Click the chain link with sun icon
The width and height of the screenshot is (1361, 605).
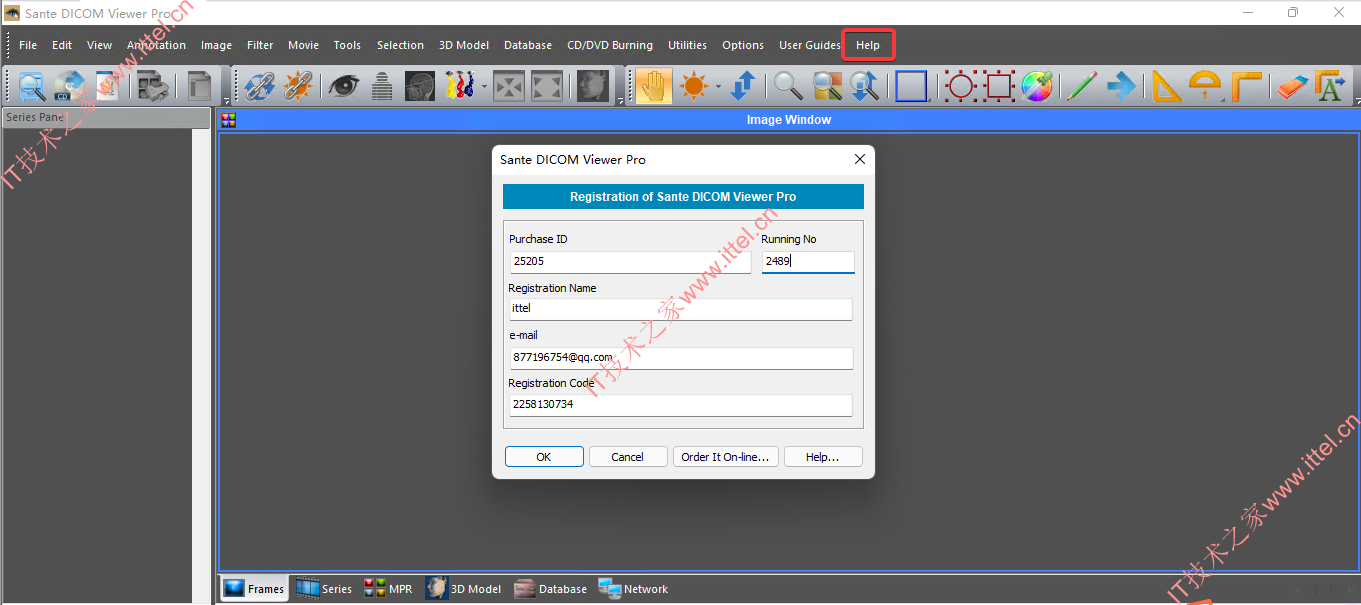(x=297, y=86)
